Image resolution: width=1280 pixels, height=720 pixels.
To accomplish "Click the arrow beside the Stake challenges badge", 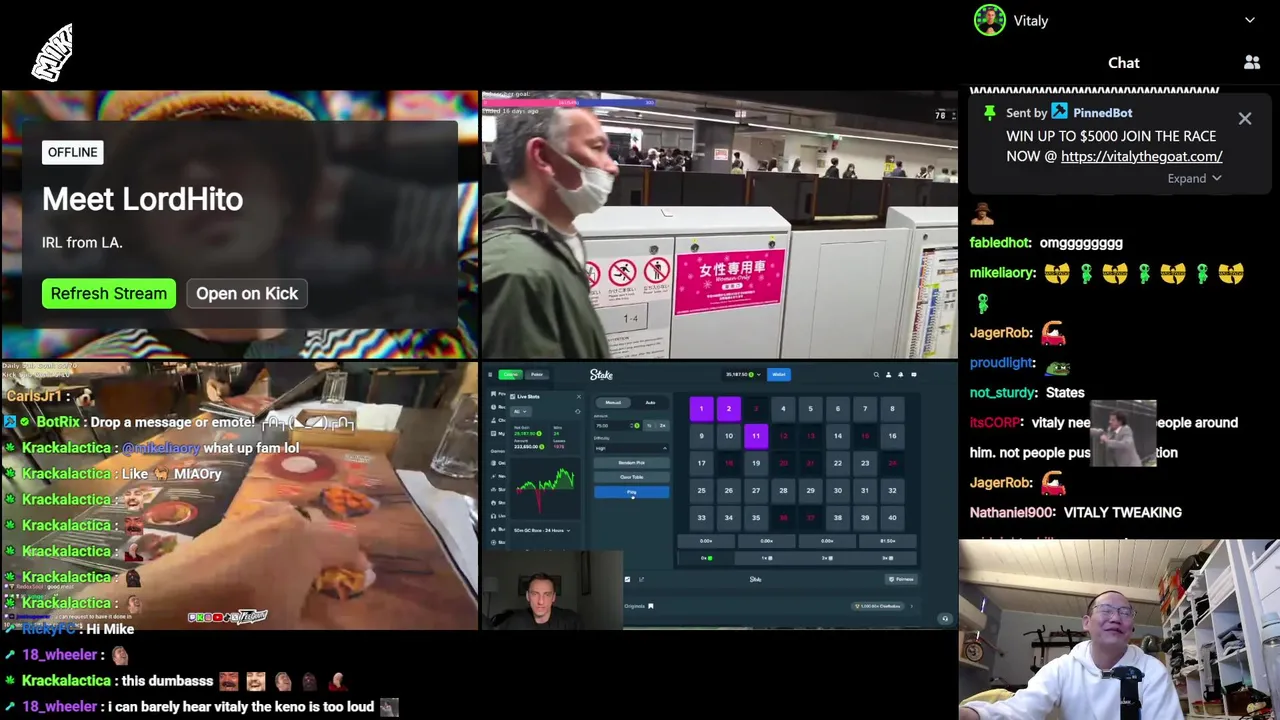I will [x=912, y=606].
